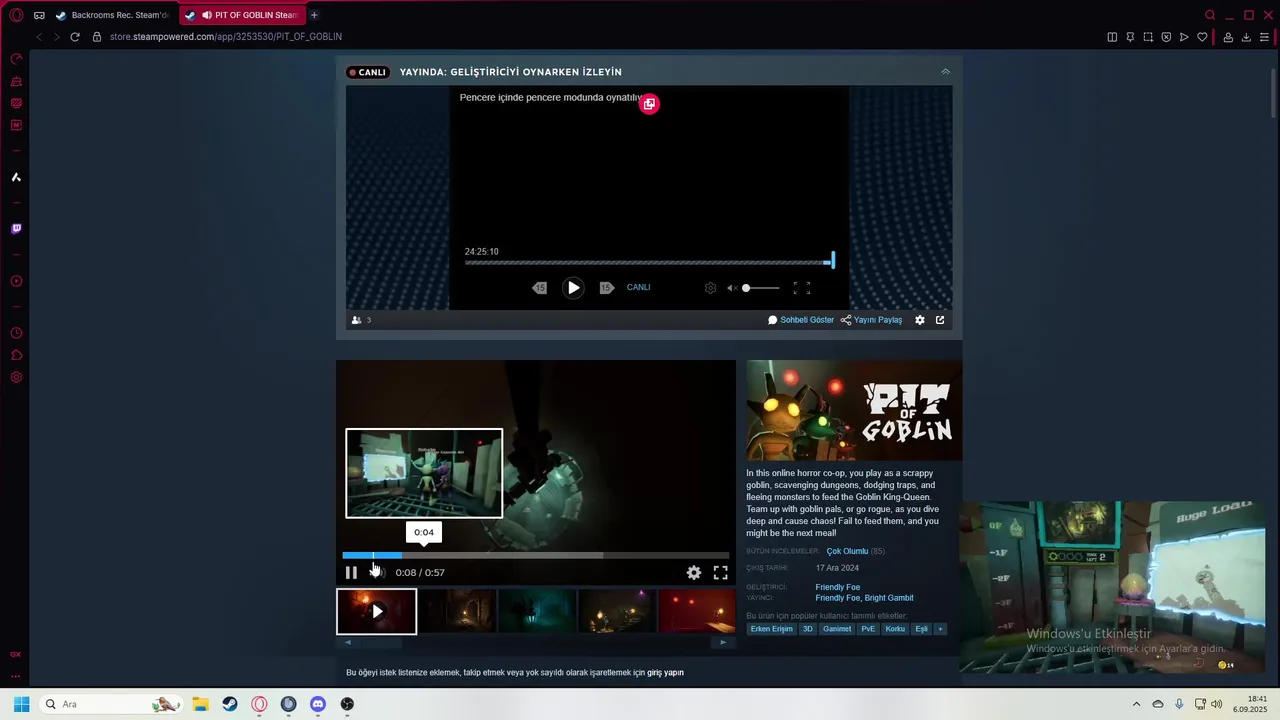Click the giriş yapın sign-in link
The width and height of the screenshot is (1280, 720).
[665, 673]
